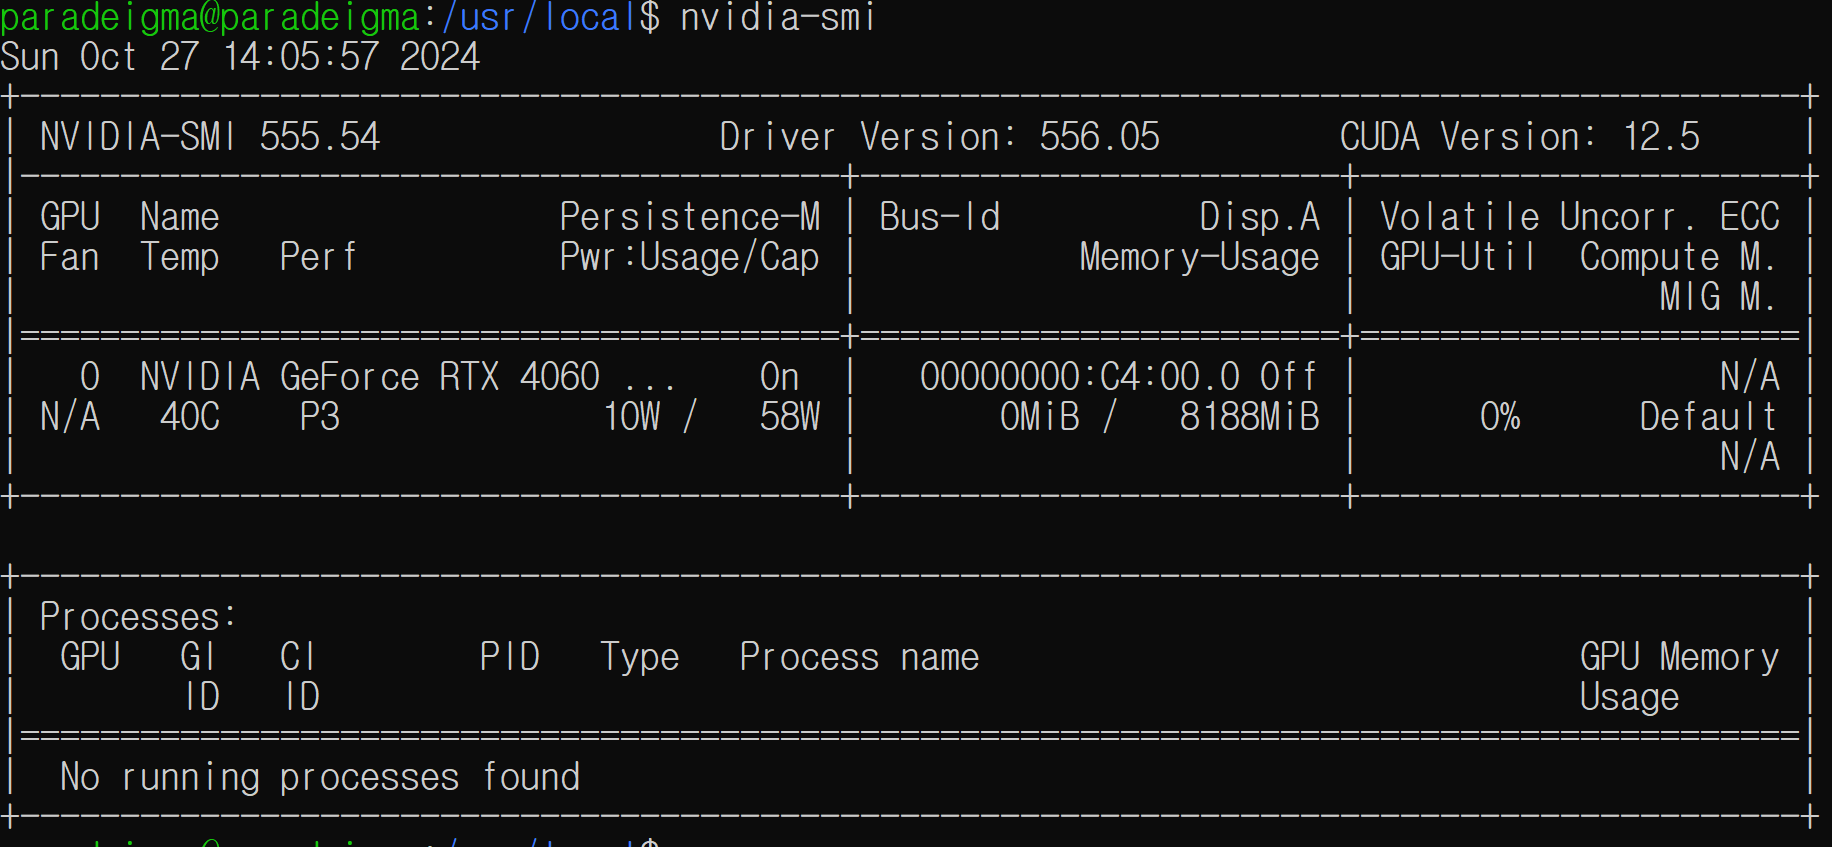Viewport: 1832px width, 847px height.
Task: Click the "NVIDIA-SMI 555.54" version text
Action: point(210,137)
